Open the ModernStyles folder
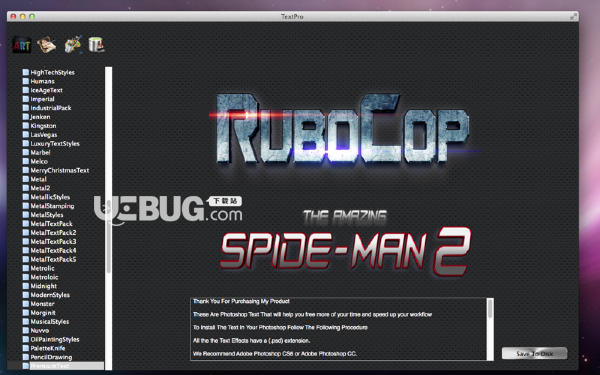Viewport: 600px width, 375px height. pos(46,295)
